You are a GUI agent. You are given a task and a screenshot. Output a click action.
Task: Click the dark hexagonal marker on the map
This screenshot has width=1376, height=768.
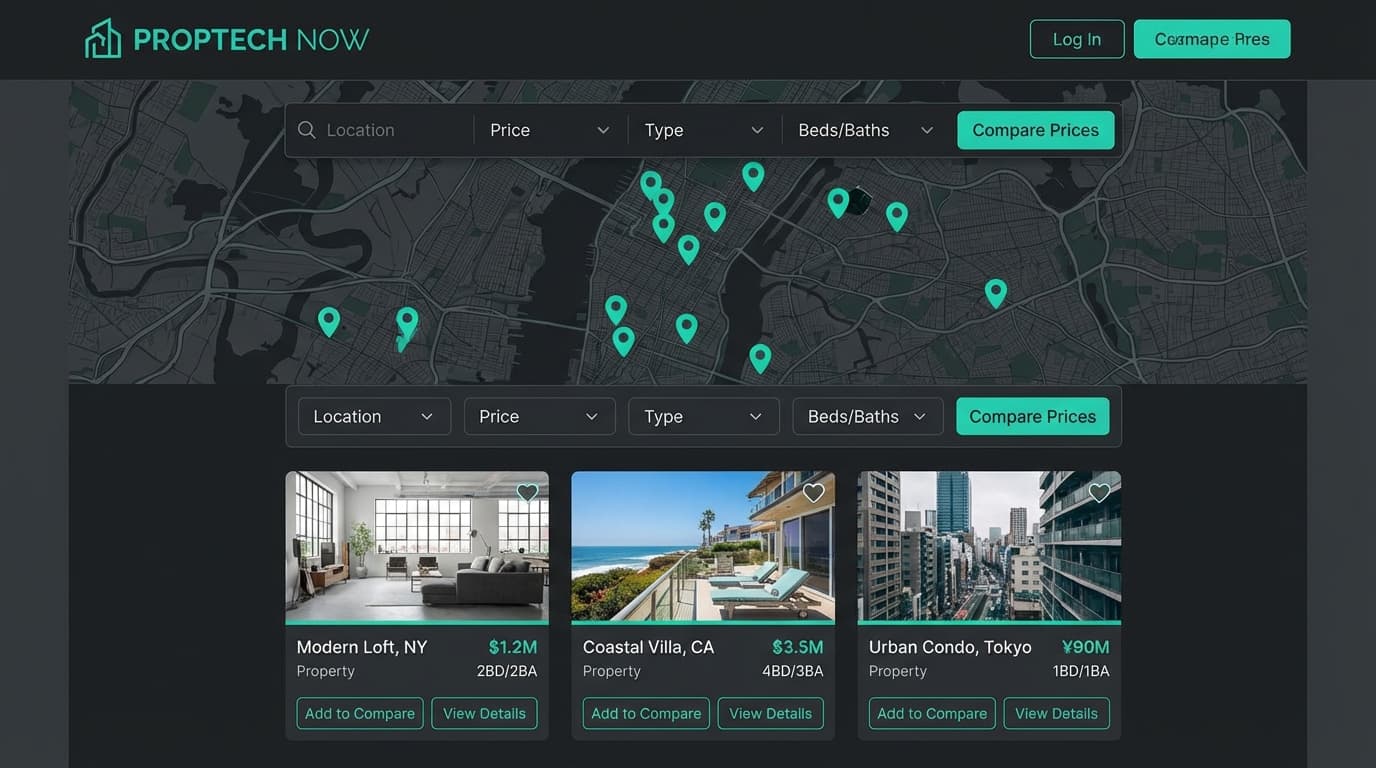coord(860,201)
